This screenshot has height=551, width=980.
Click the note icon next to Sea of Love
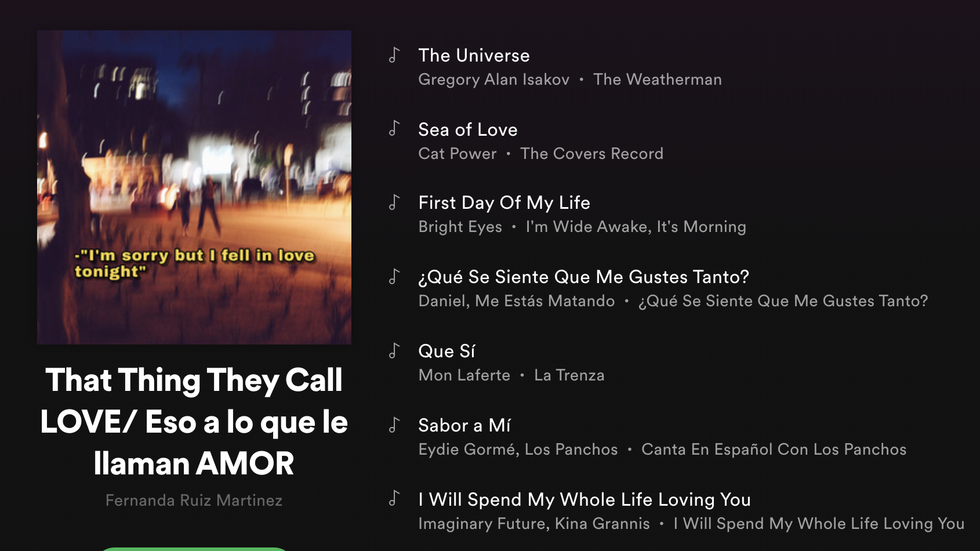click(x=394, y=129)
